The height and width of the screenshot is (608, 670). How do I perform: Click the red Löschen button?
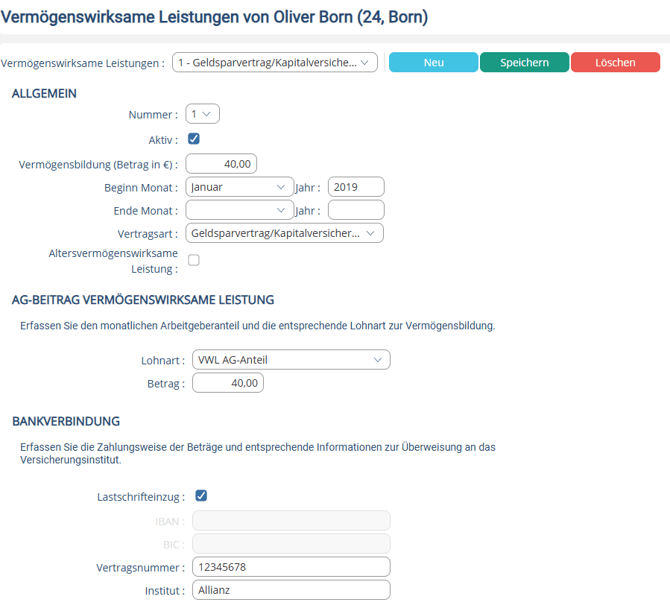pyautogui.click(x=615, y=62)
